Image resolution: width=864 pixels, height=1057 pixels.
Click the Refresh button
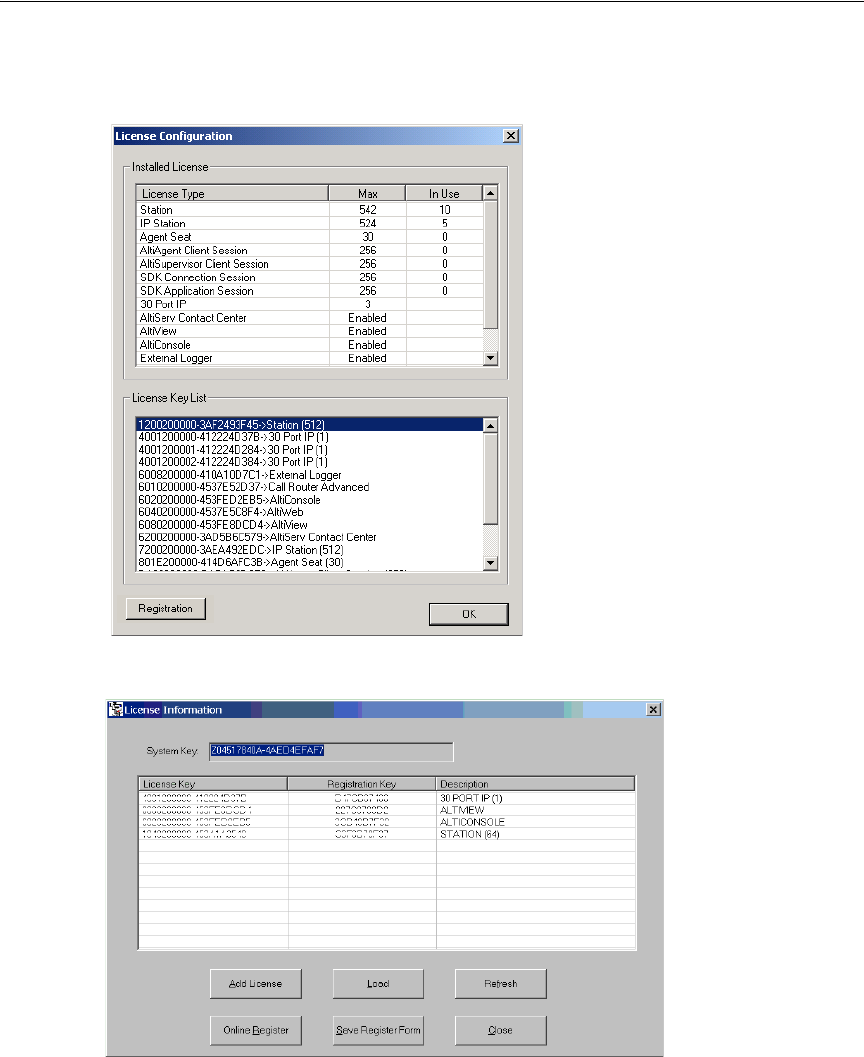501,984
